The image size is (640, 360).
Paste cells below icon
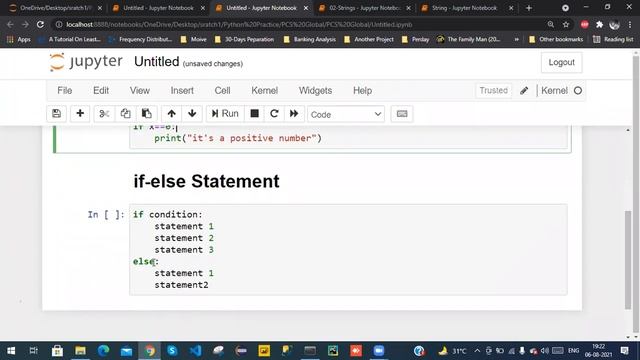pos(147,114)
